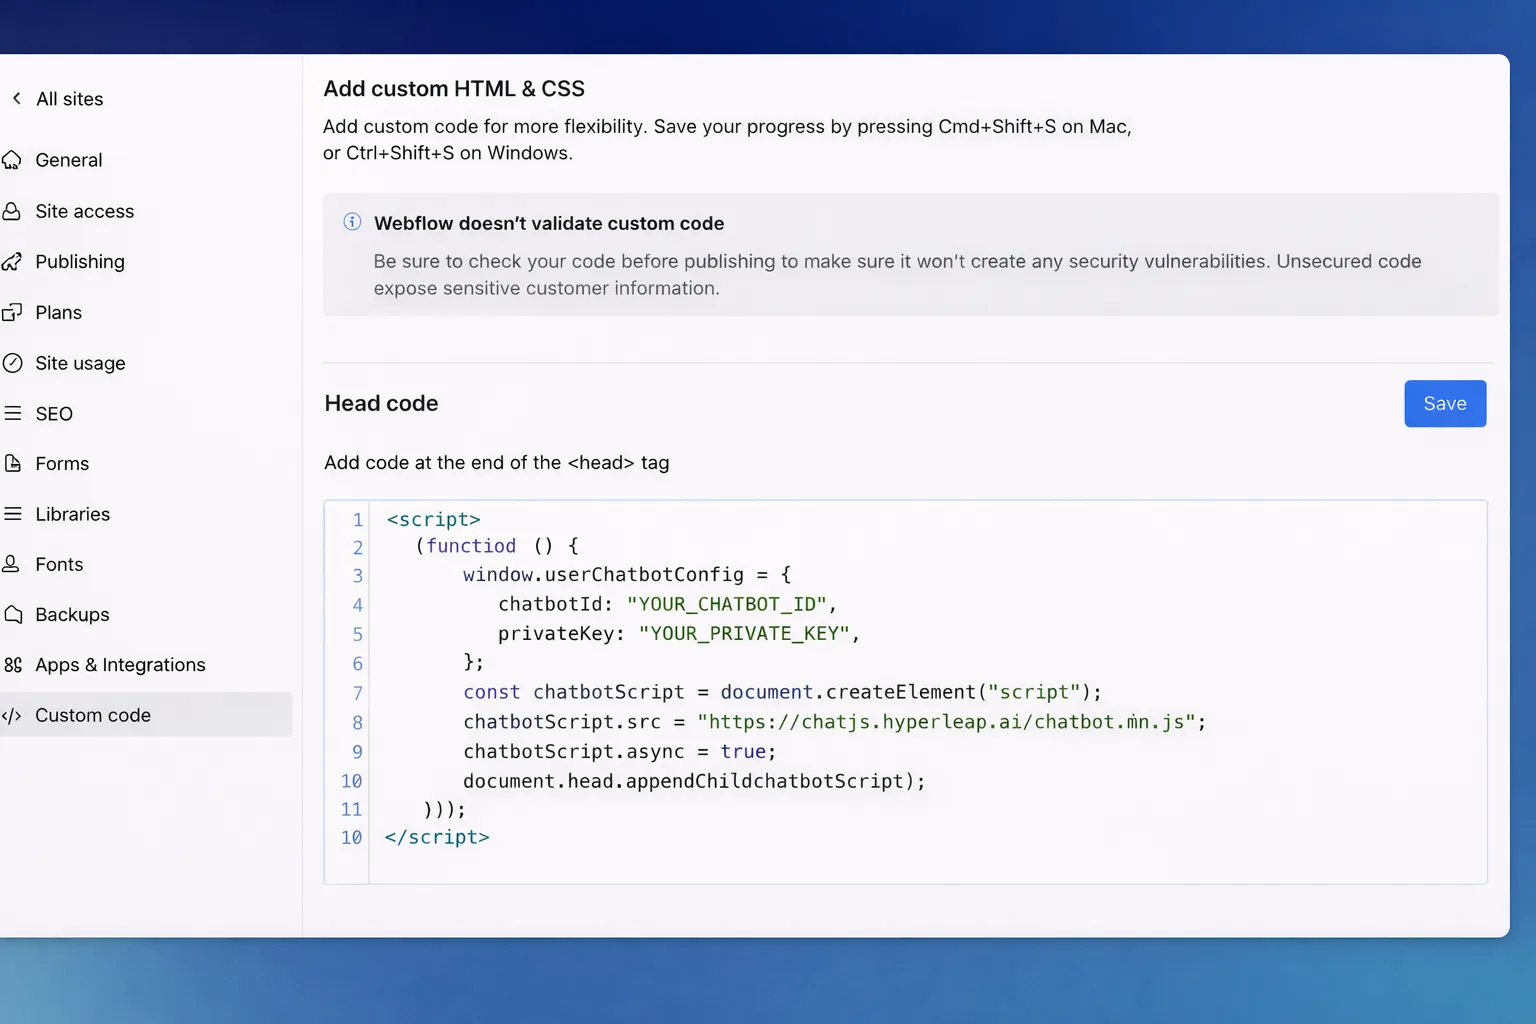Open the Libraries section
Screen dimensions: 1536x1024
71,513
